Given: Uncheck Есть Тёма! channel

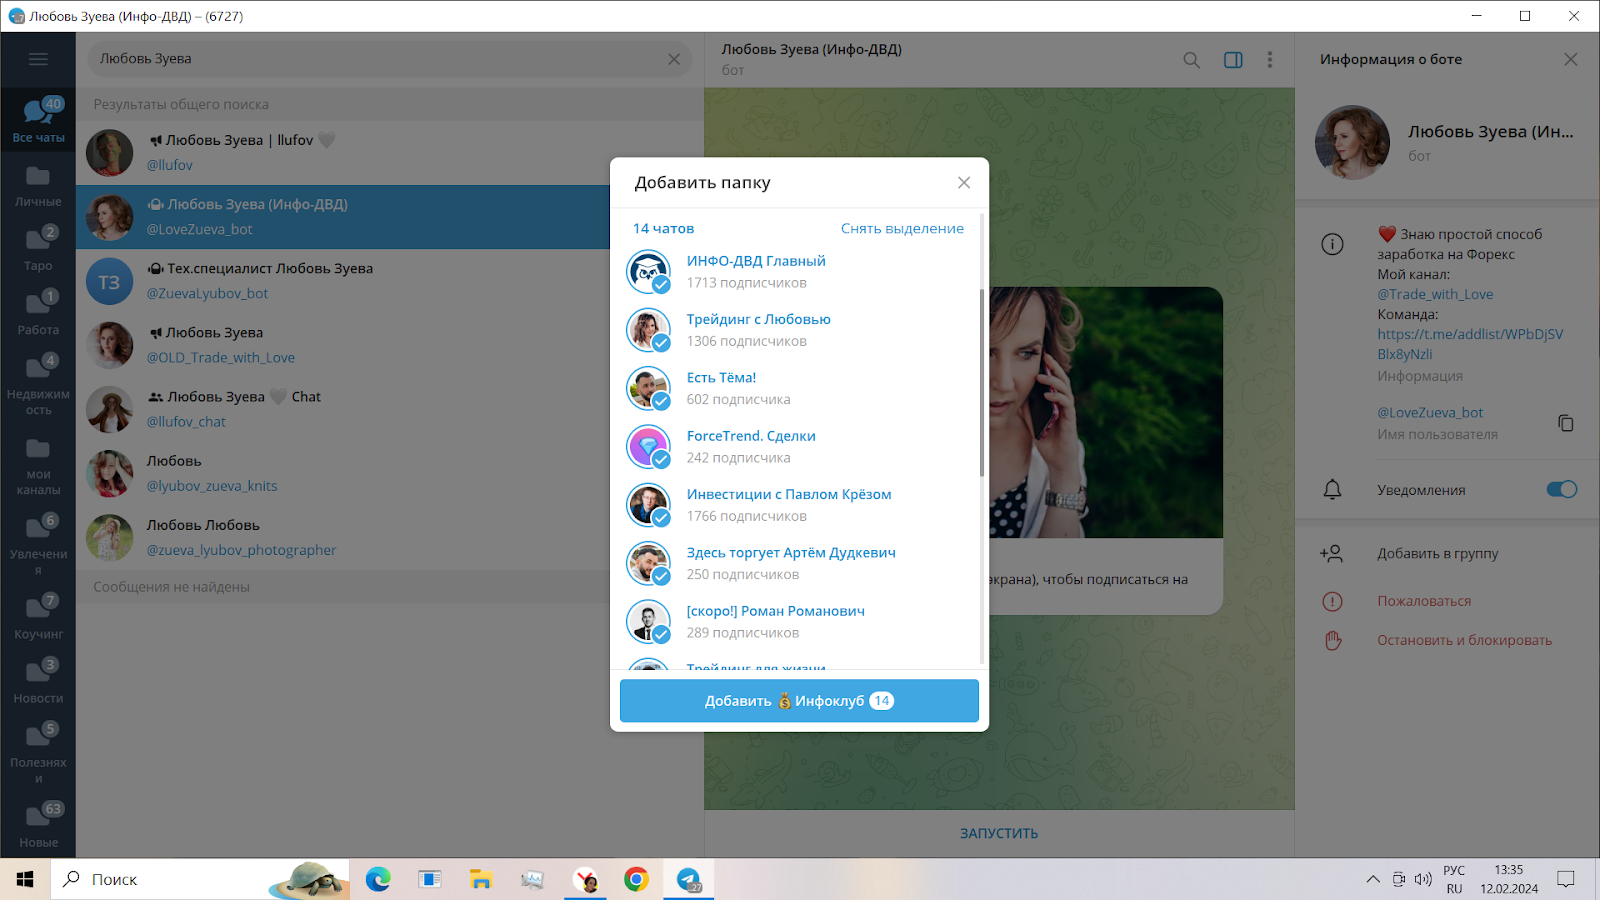Looking at the screenshot, I should [797, 388].
